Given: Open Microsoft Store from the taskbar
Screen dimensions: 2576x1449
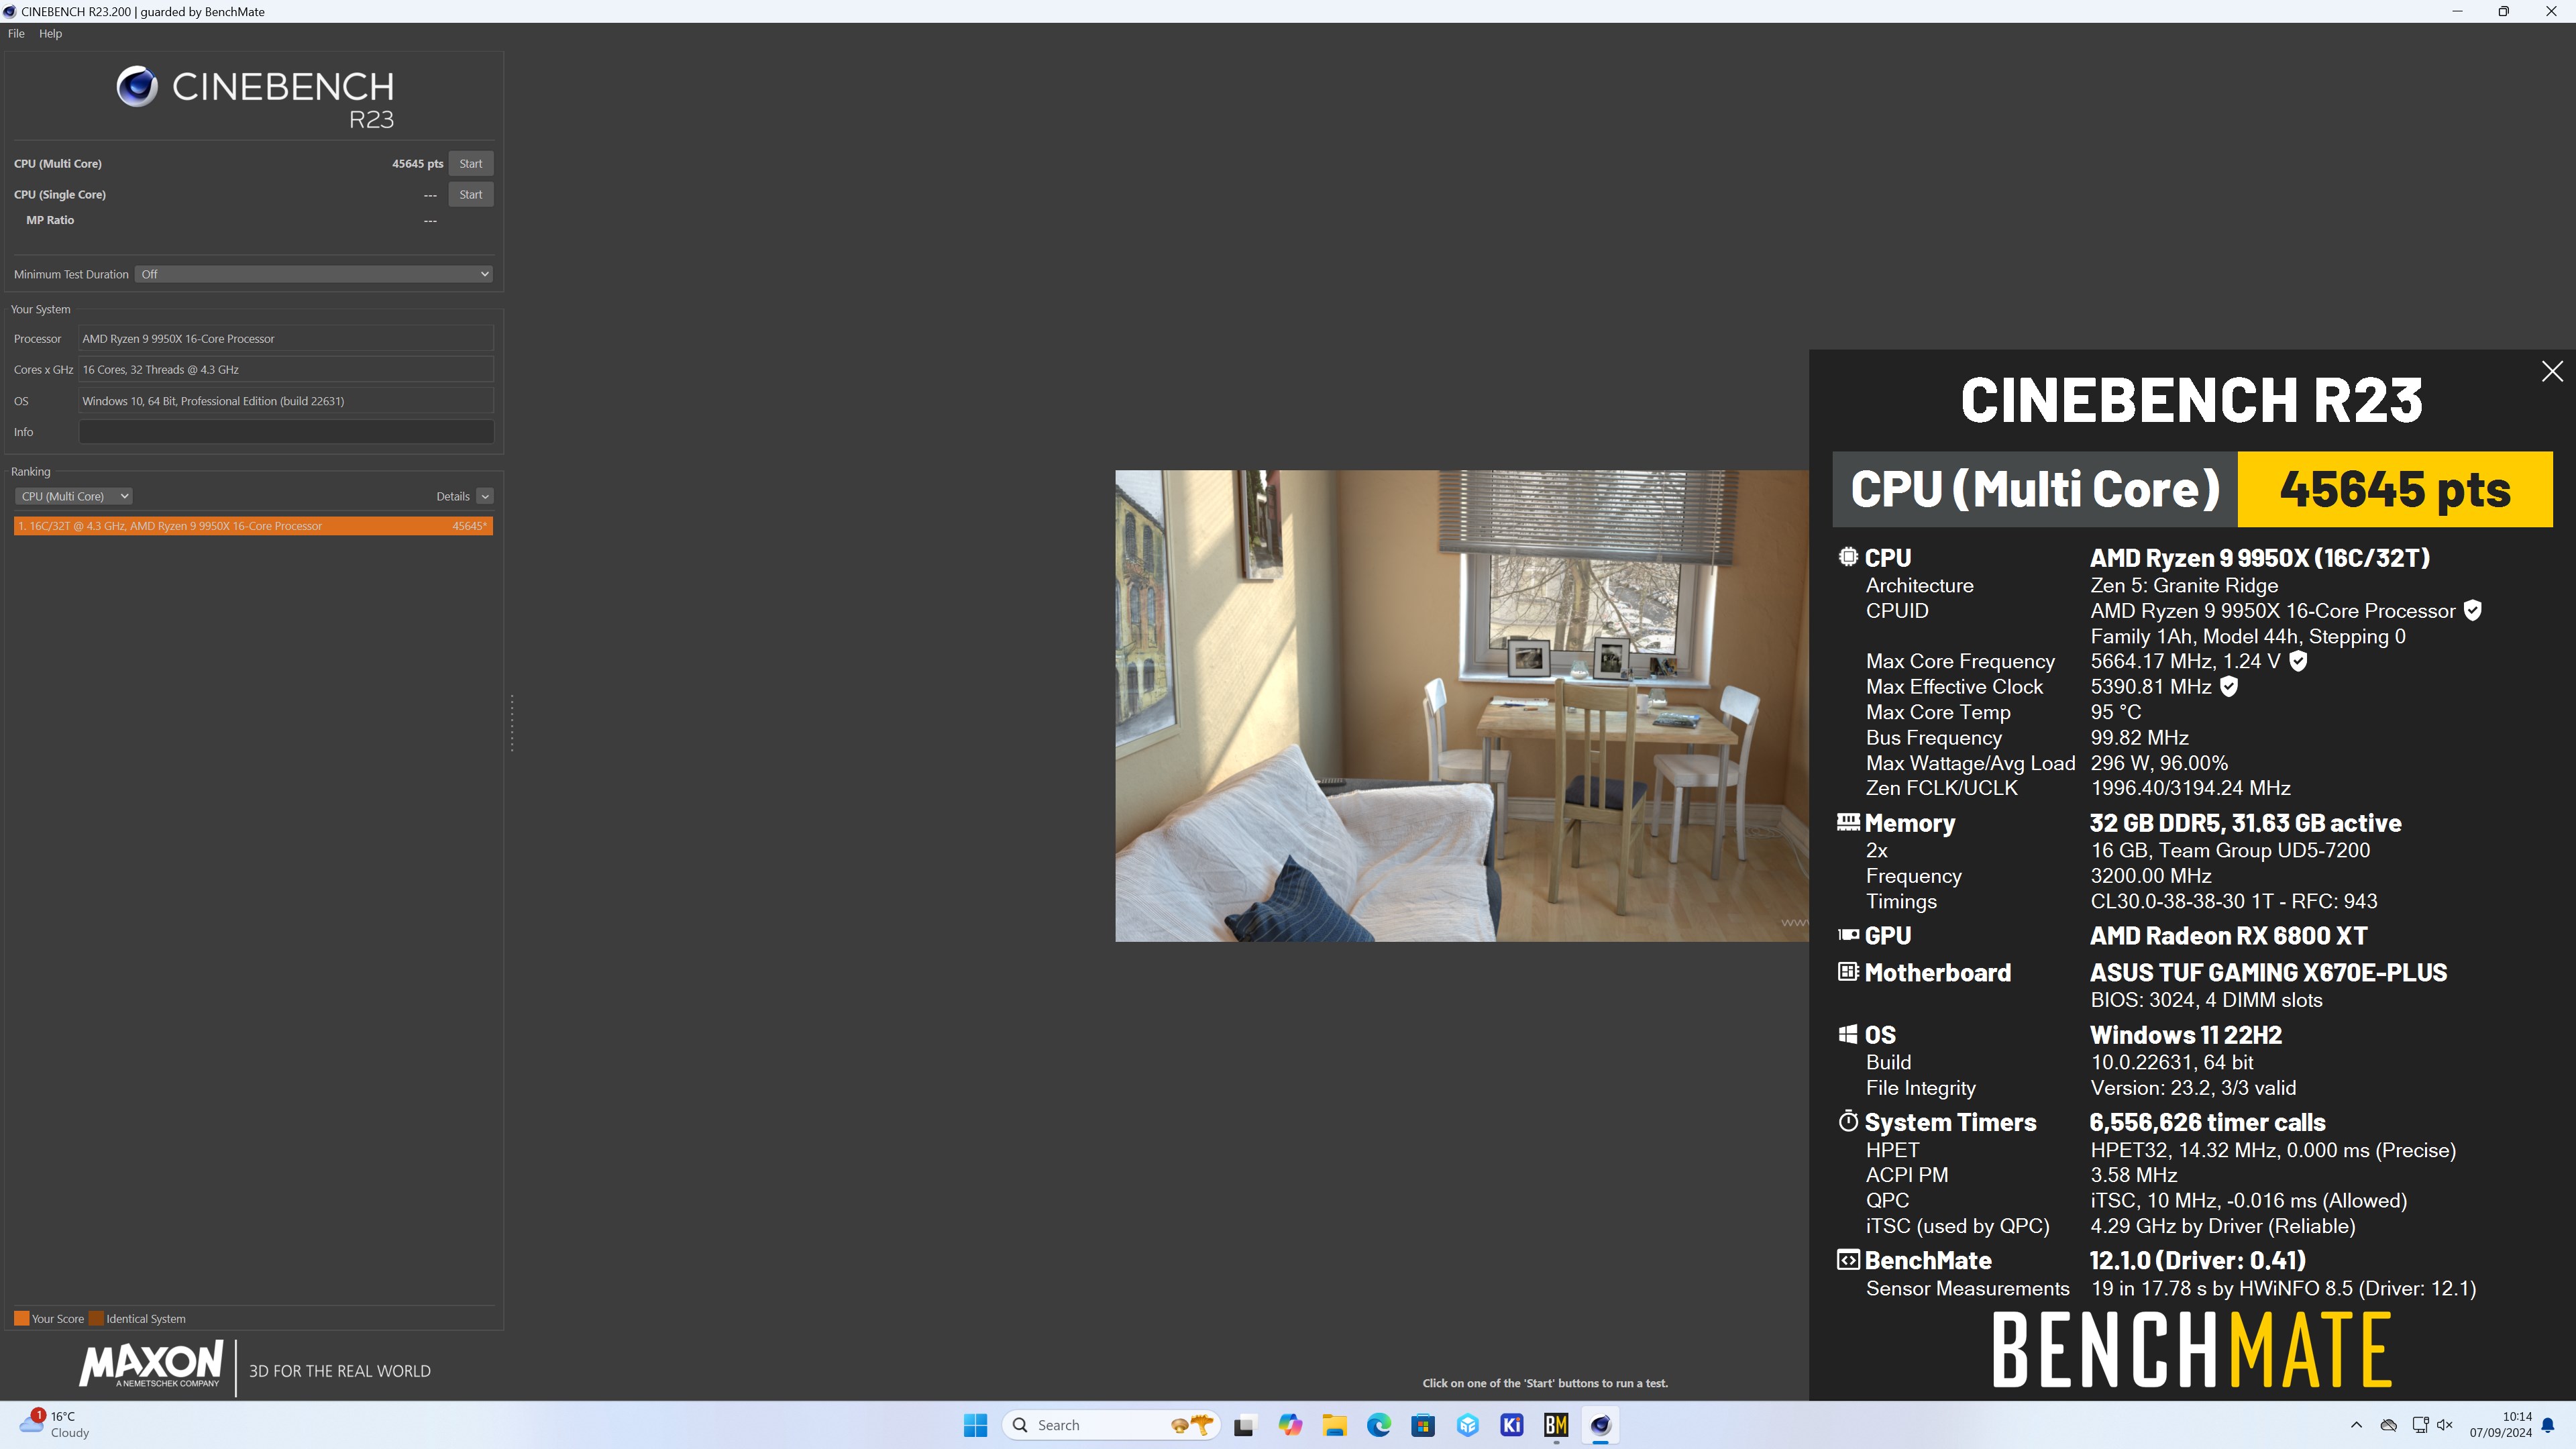Looking at the screenshot, I should pyautogui.click(x=1423, y=1425).
